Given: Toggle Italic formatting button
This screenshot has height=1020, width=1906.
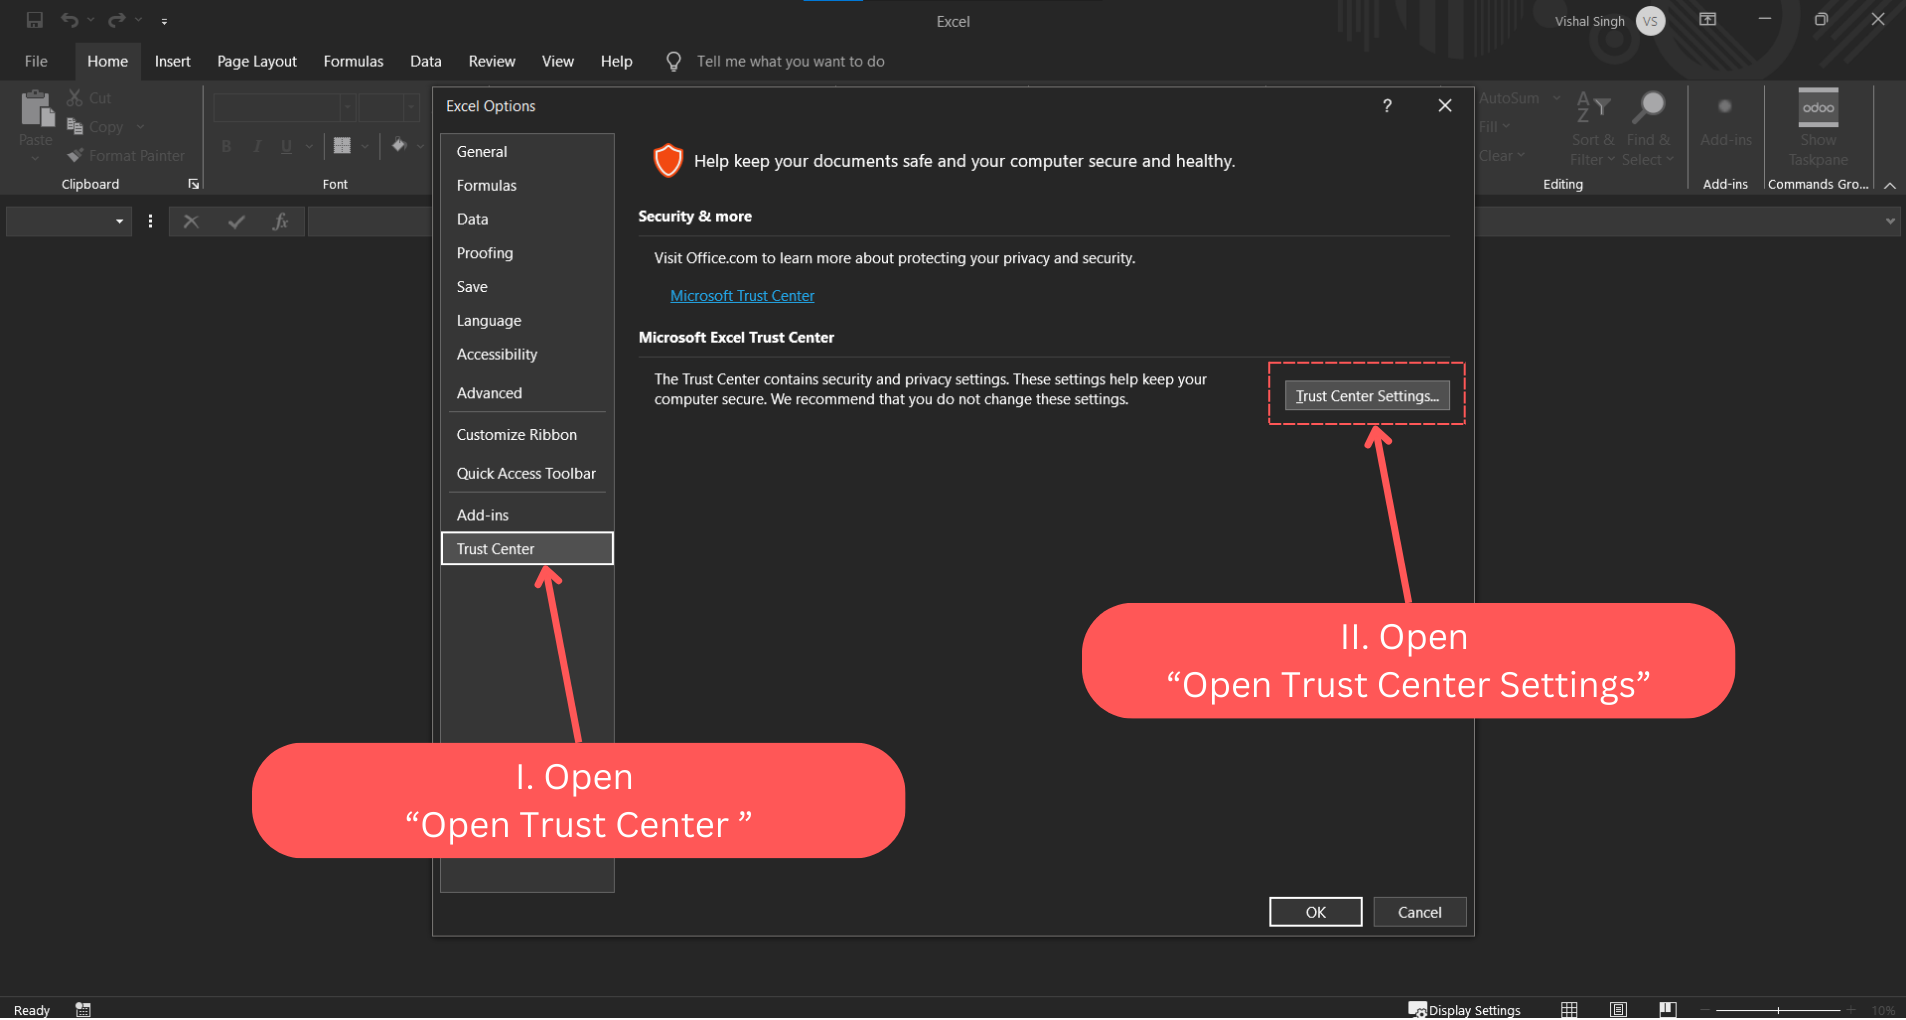Looking at the screenshot, I should (257, 146).
